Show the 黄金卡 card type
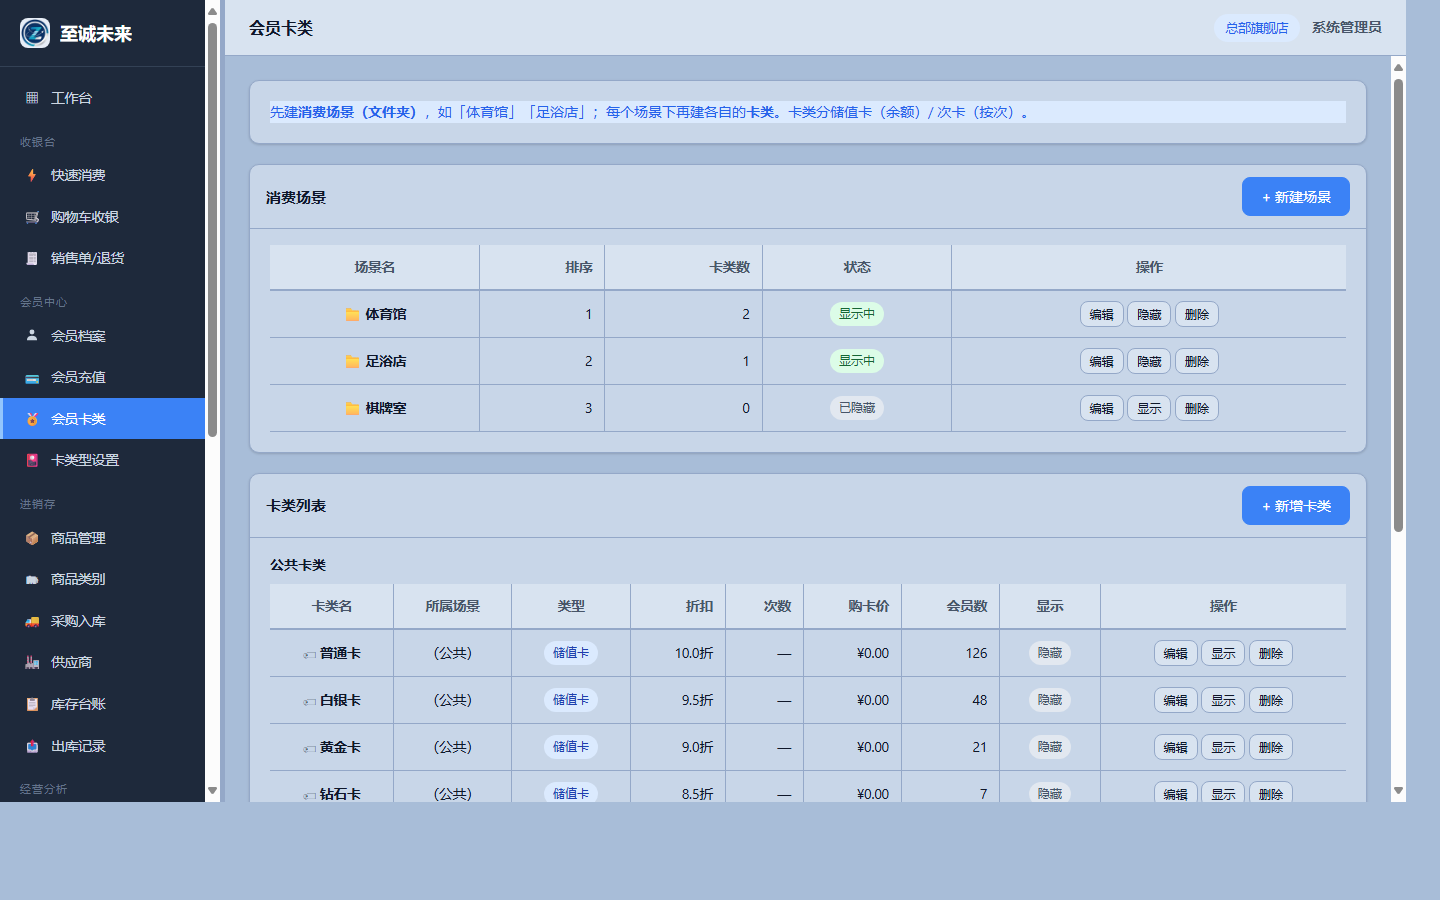Viewport: 1440px width, 900px height. click(1223, 747)
